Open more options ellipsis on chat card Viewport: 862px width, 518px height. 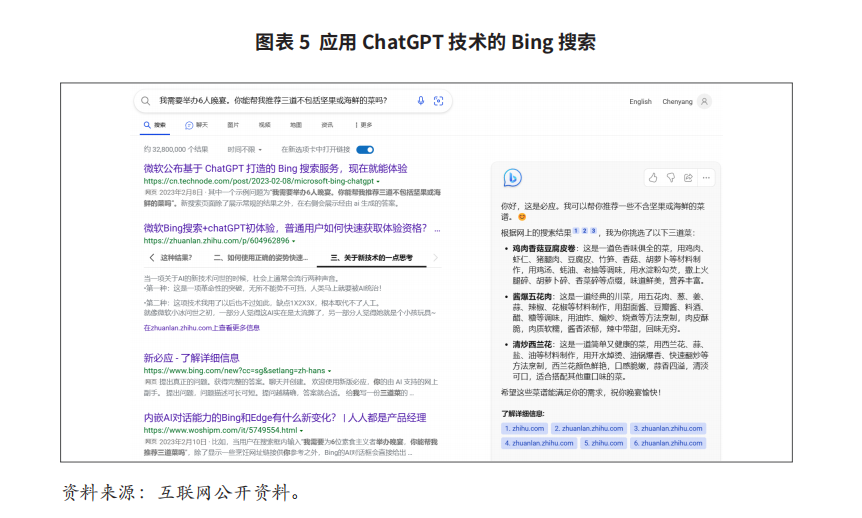tap(706, 178)
